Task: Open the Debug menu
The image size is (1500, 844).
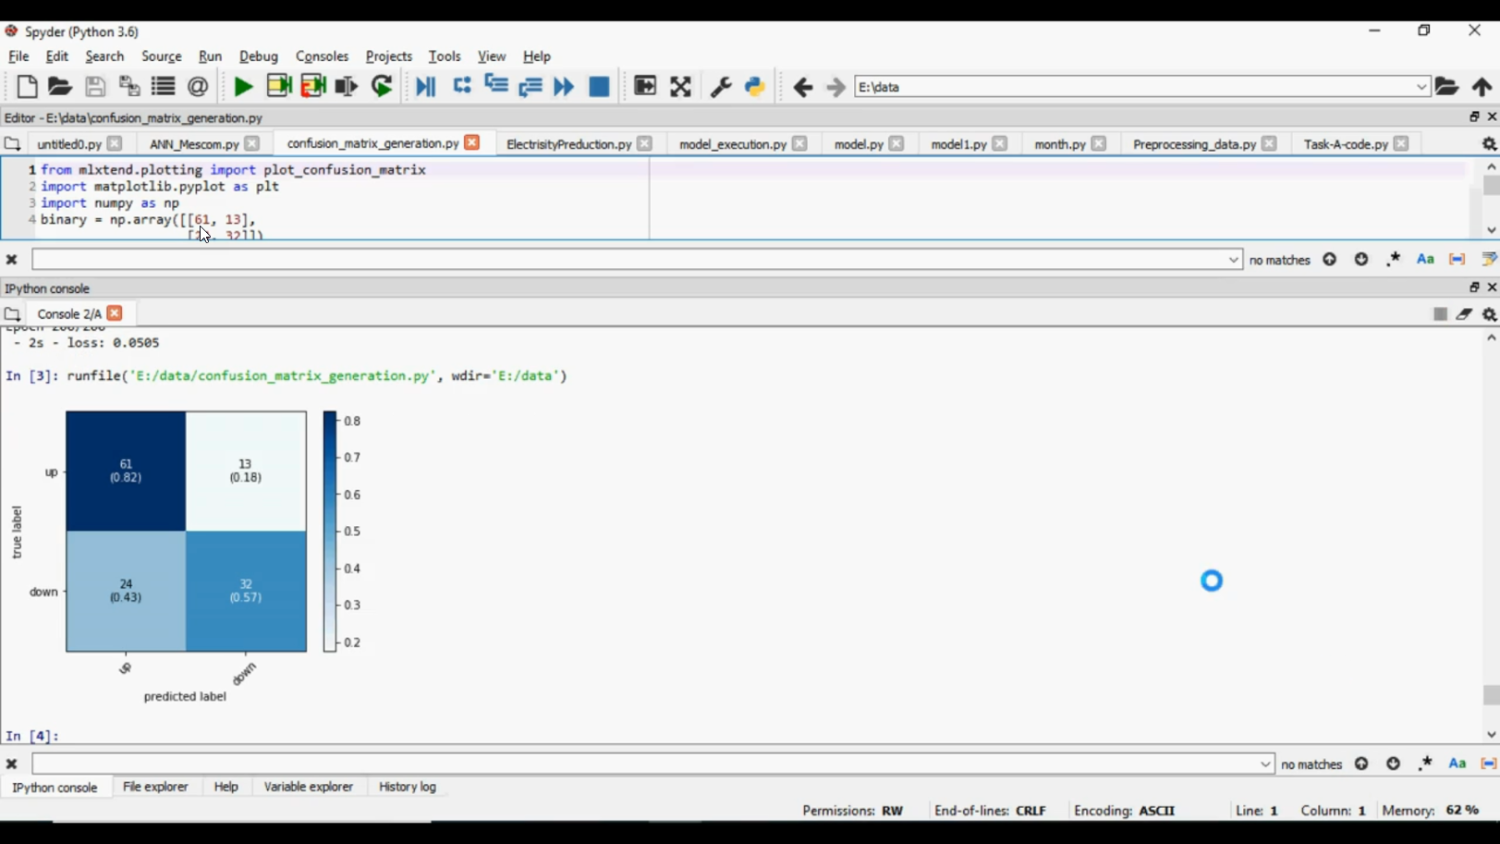Action: point(258,56)
